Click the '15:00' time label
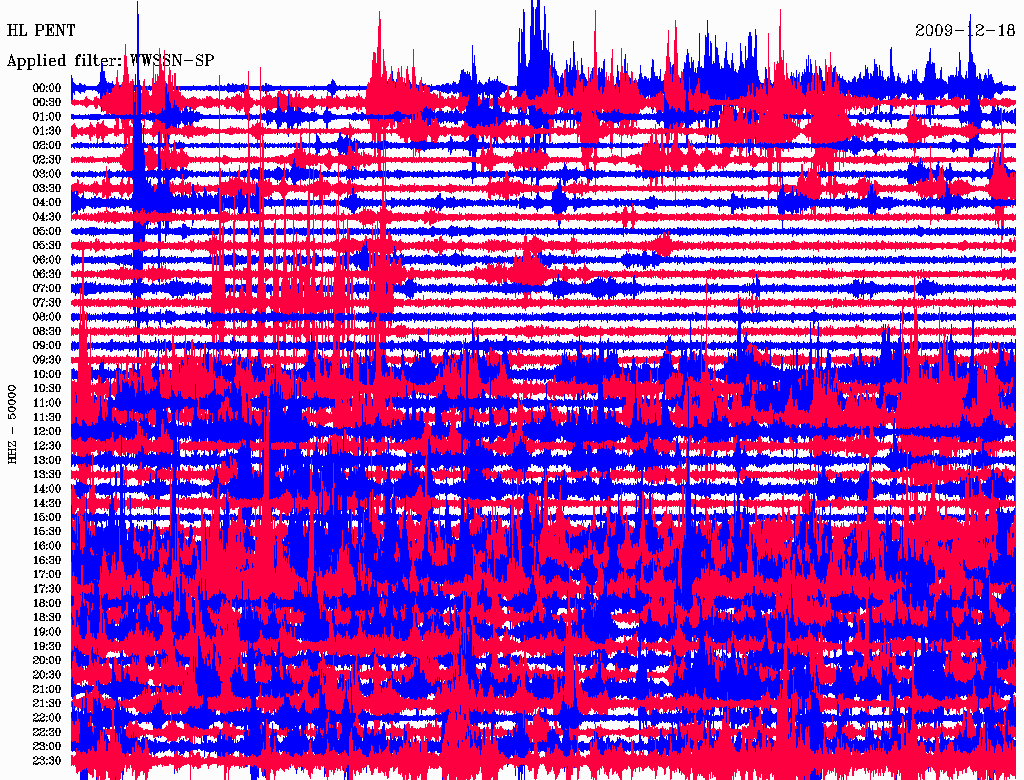This screenshot has height=780, width=1024. (47, 517)
